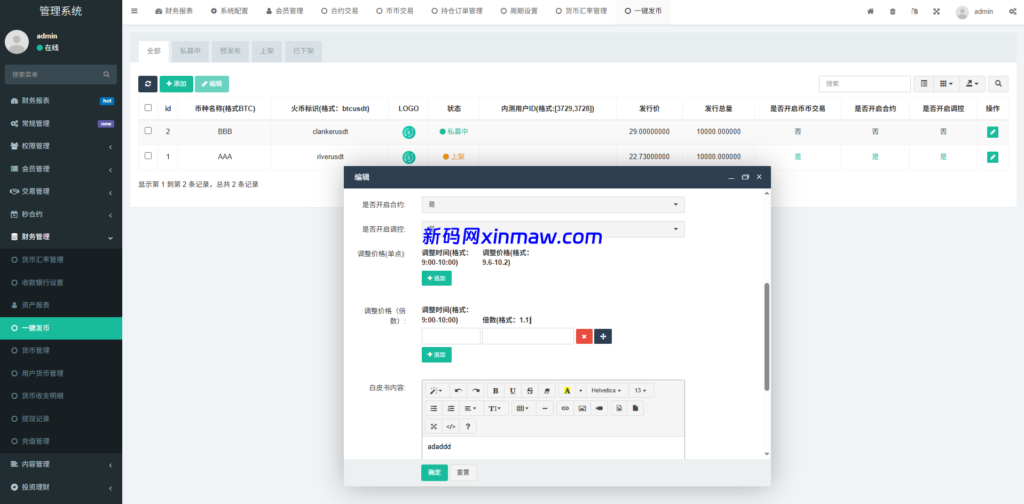Open the editor style magic wand dropdown

click(x=436, y=390)
